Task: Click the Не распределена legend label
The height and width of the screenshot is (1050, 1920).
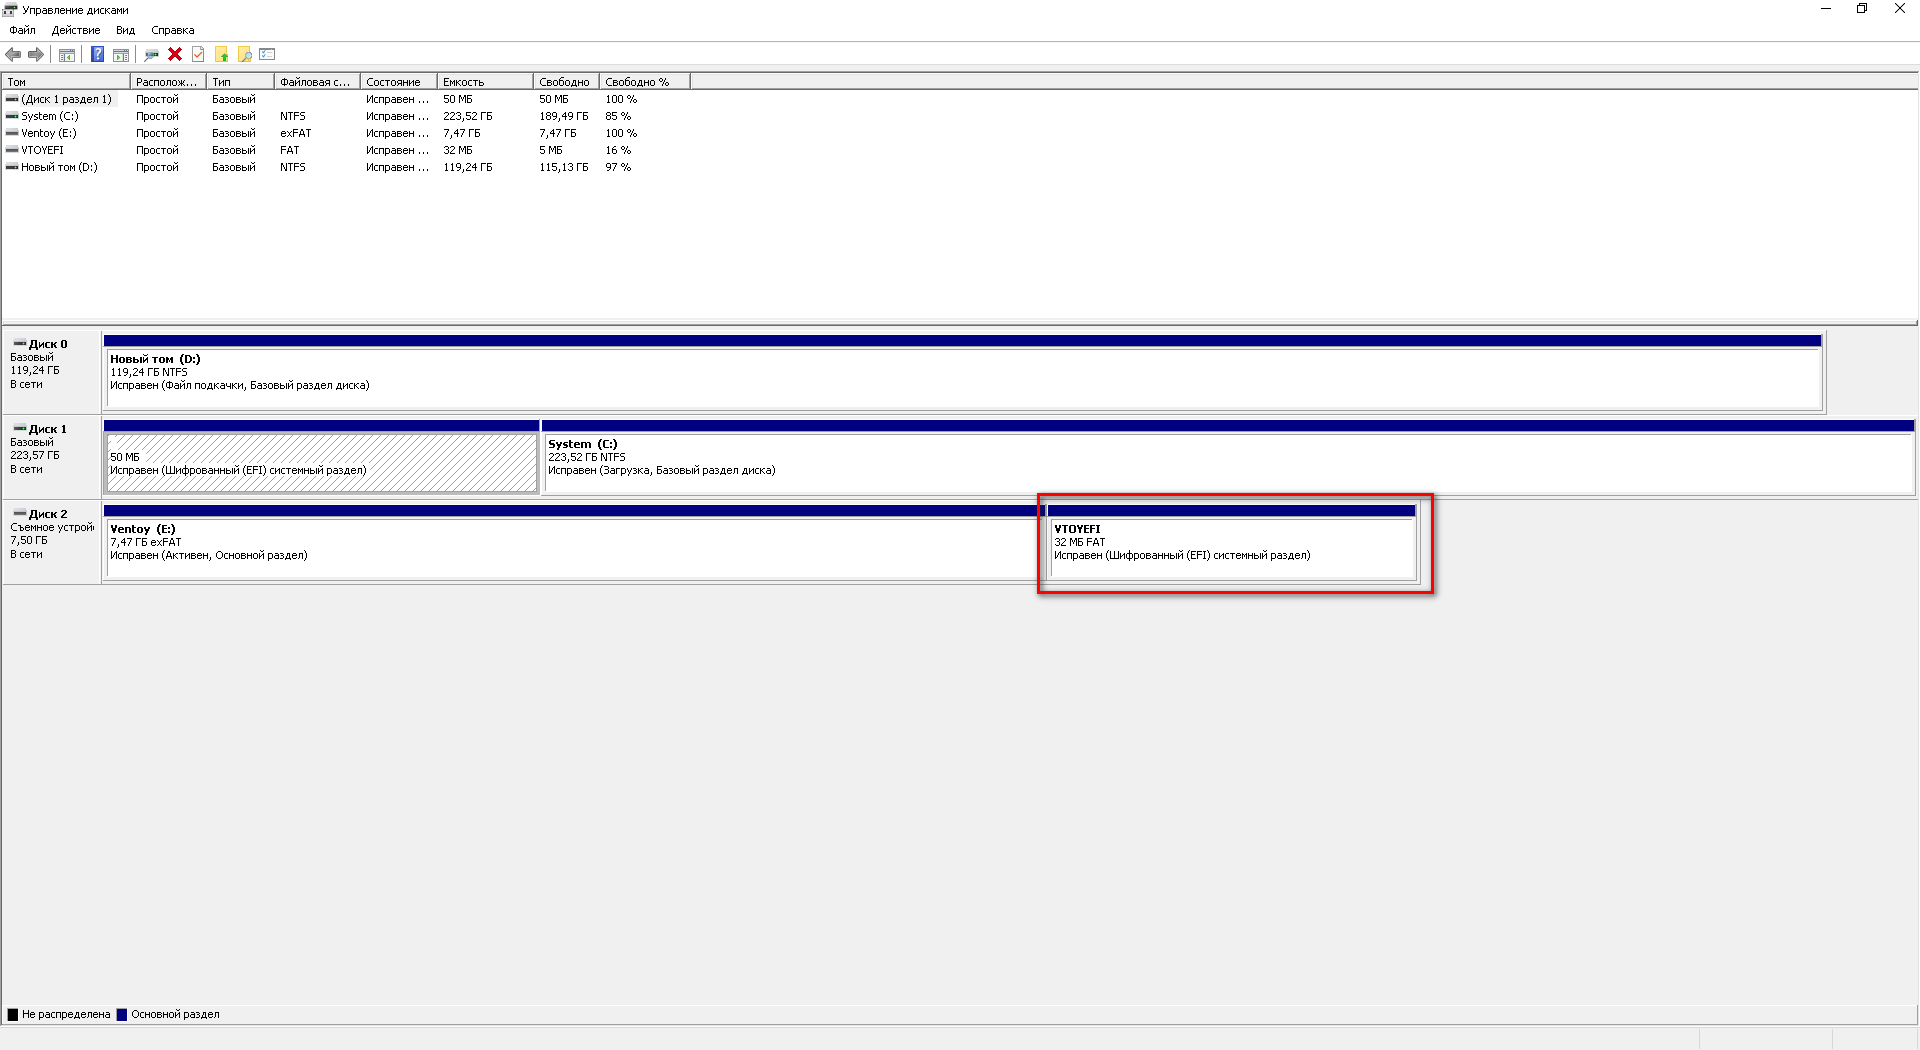Action: click(66, 1014)
